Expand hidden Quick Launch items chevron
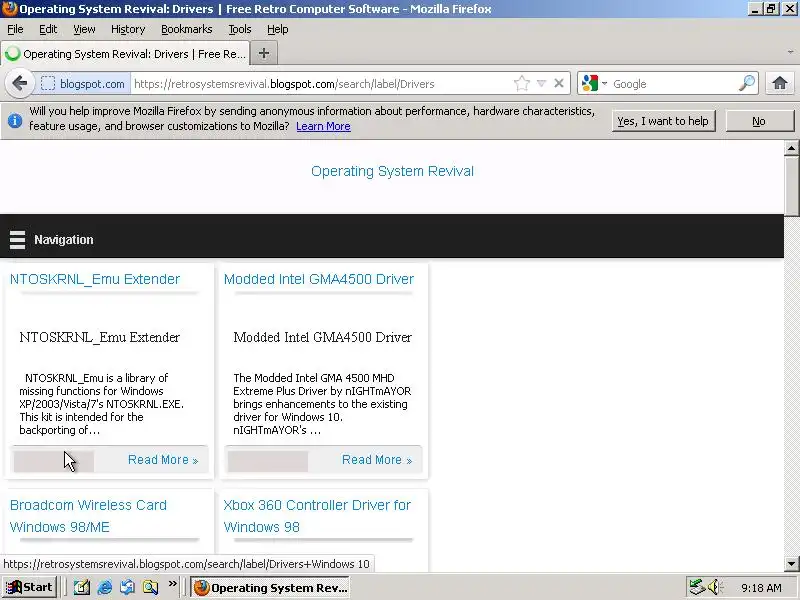The height and width of the screenshot is (600, 800). click(x=172, y=583)
